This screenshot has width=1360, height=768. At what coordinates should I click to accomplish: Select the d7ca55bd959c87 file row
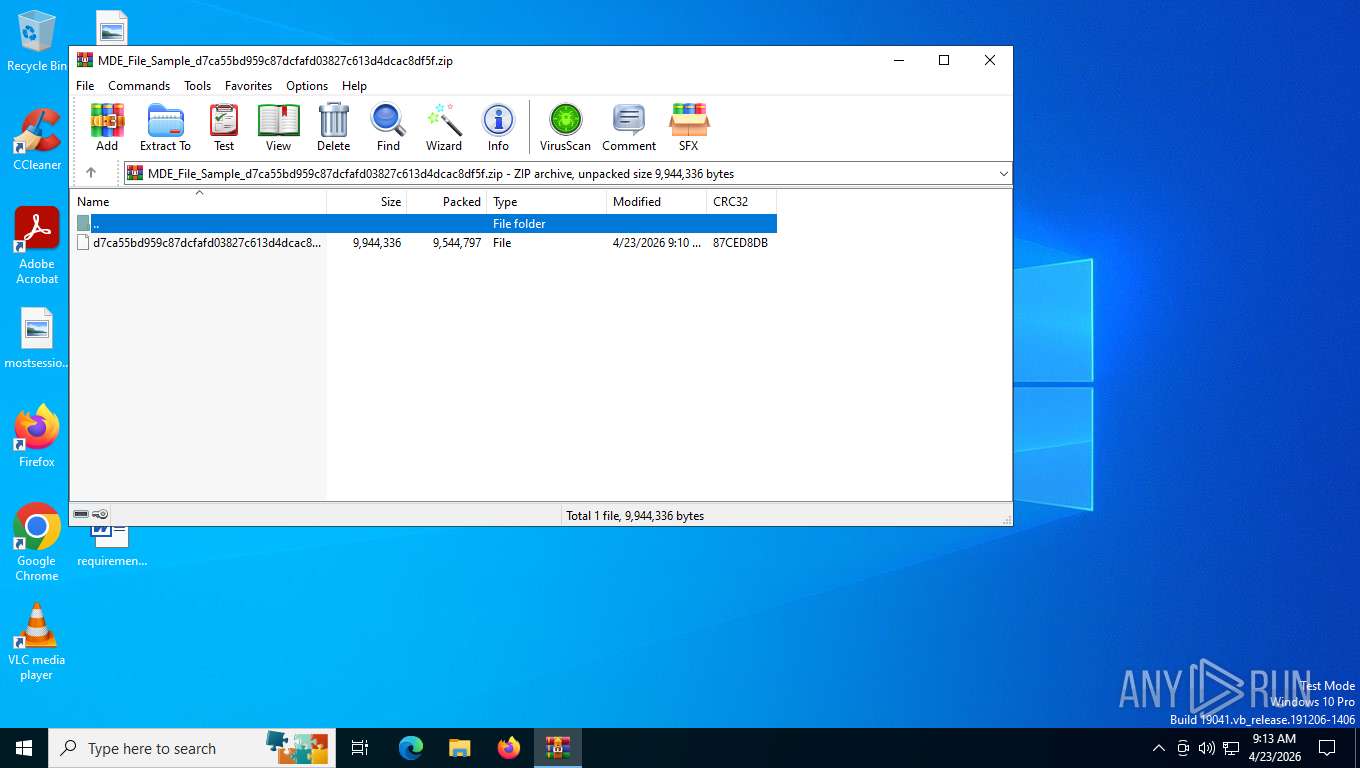206,243
